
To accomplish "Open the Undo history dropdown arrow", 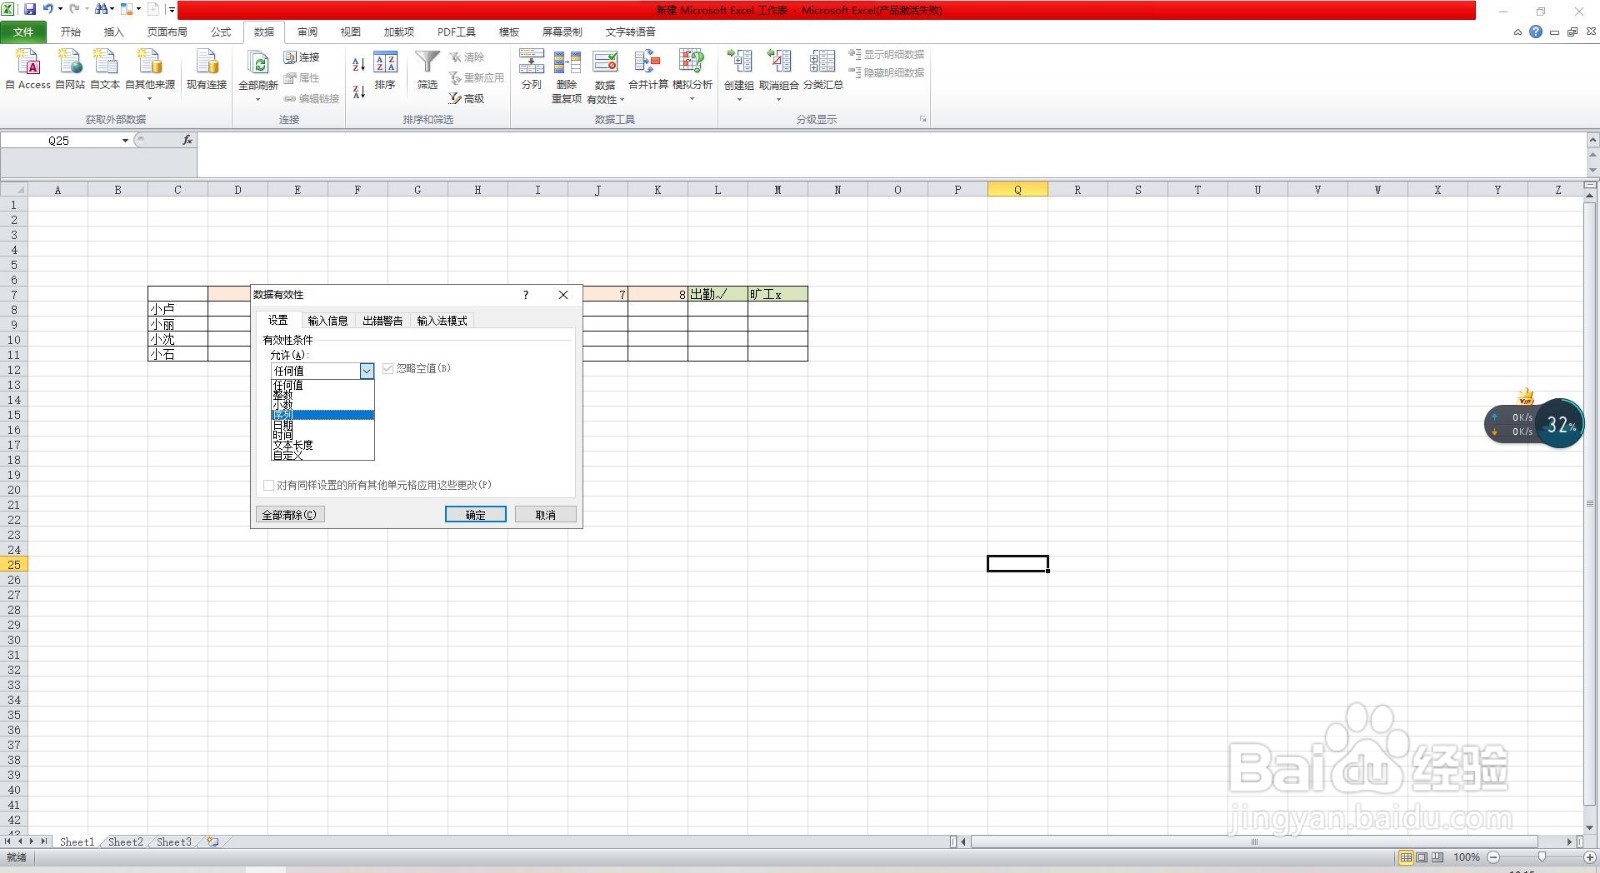I will (60, 9).
